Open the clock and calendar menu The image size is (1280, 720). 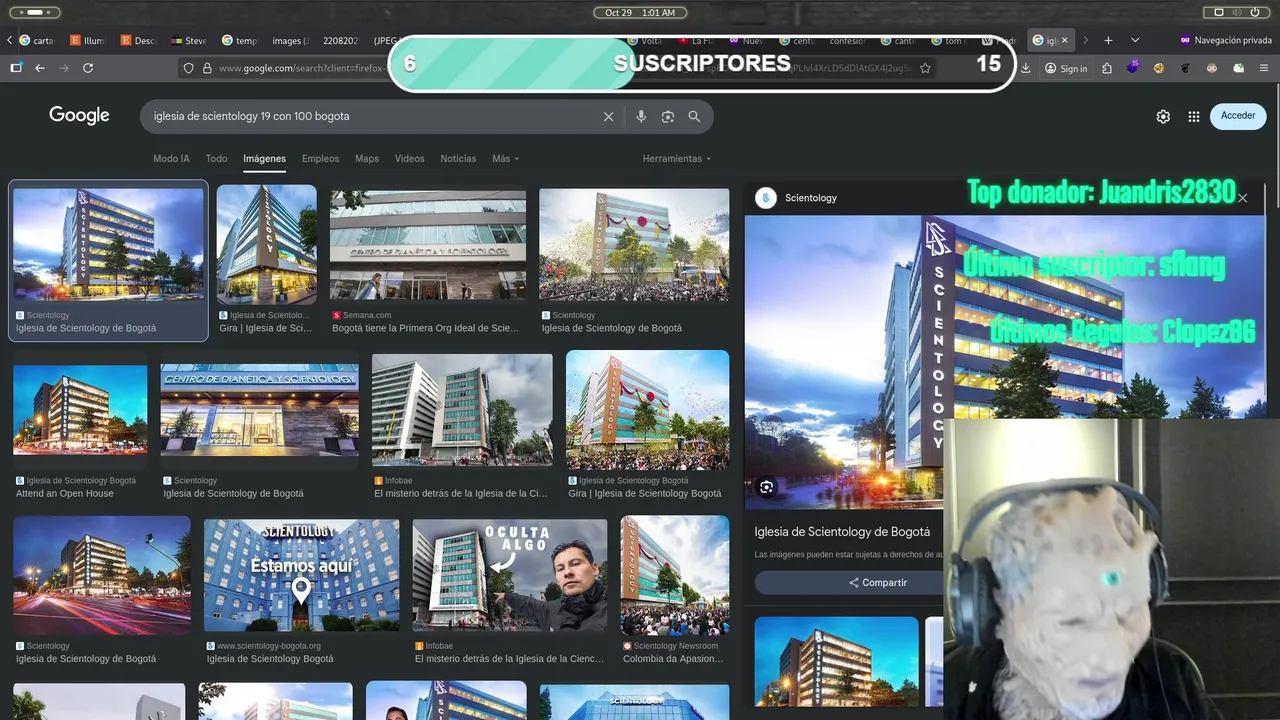[640, 12]
